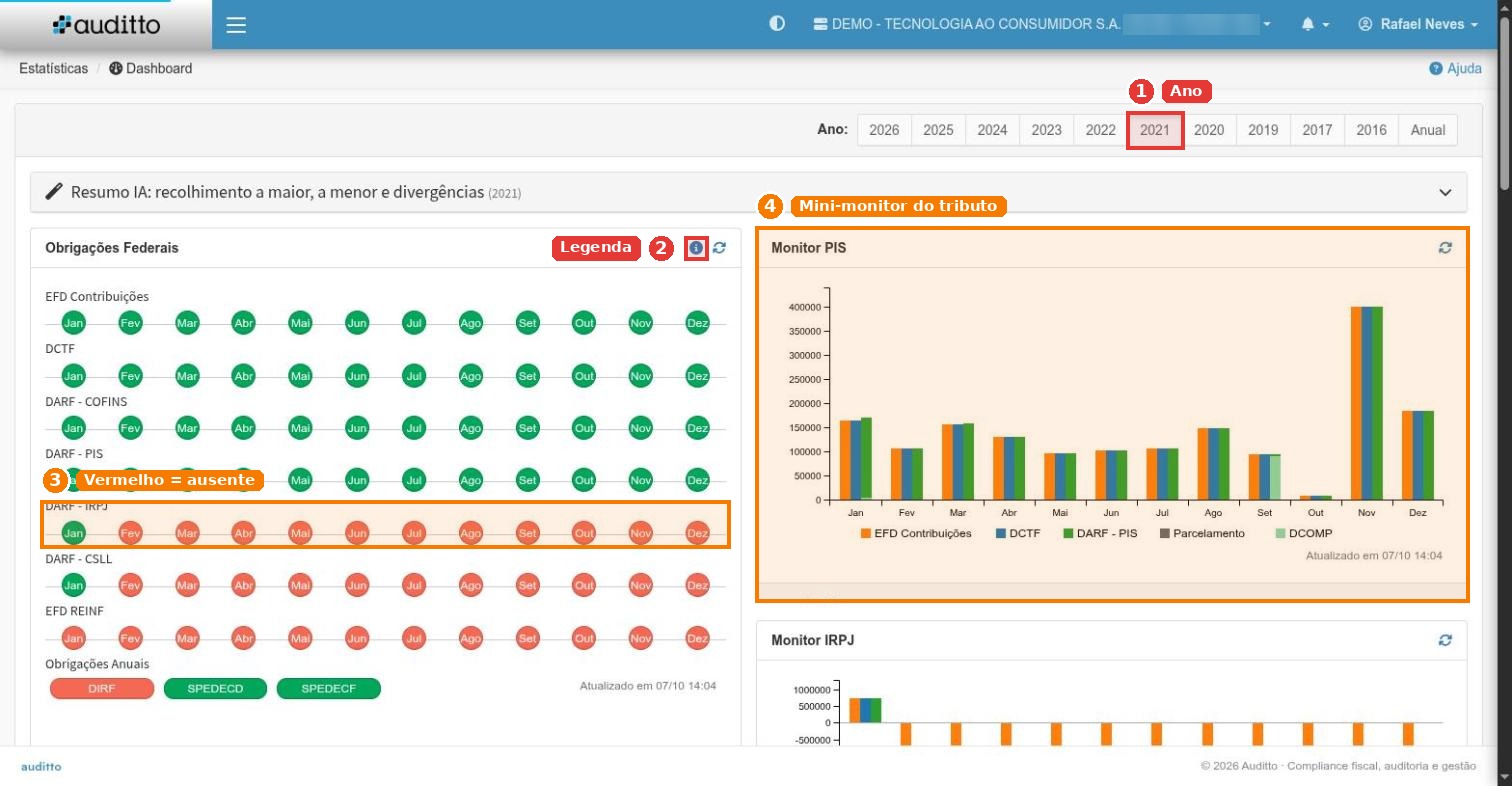Image resolution: width=1512 pixels, height=786 pixels.
Task: Click the info legend icon in Obrigações Federais
Action: click(x=697, y=247)
